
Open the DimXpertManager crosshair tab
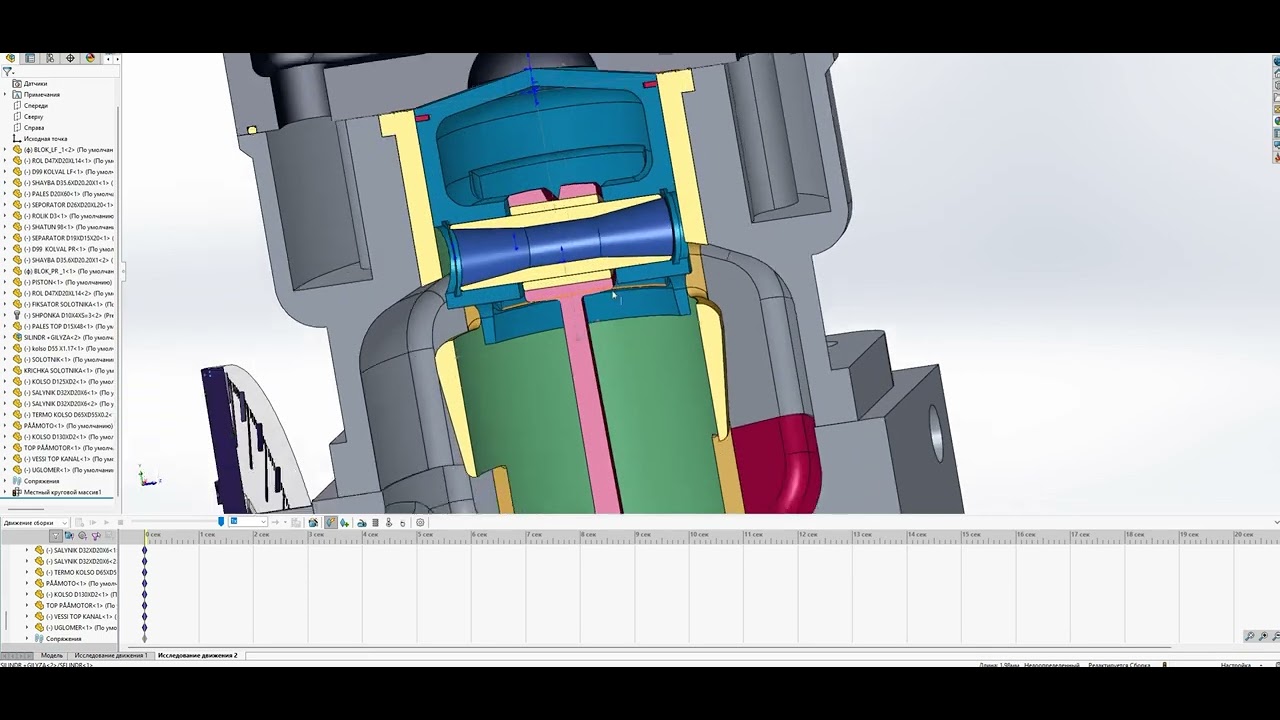click(70, 58)
